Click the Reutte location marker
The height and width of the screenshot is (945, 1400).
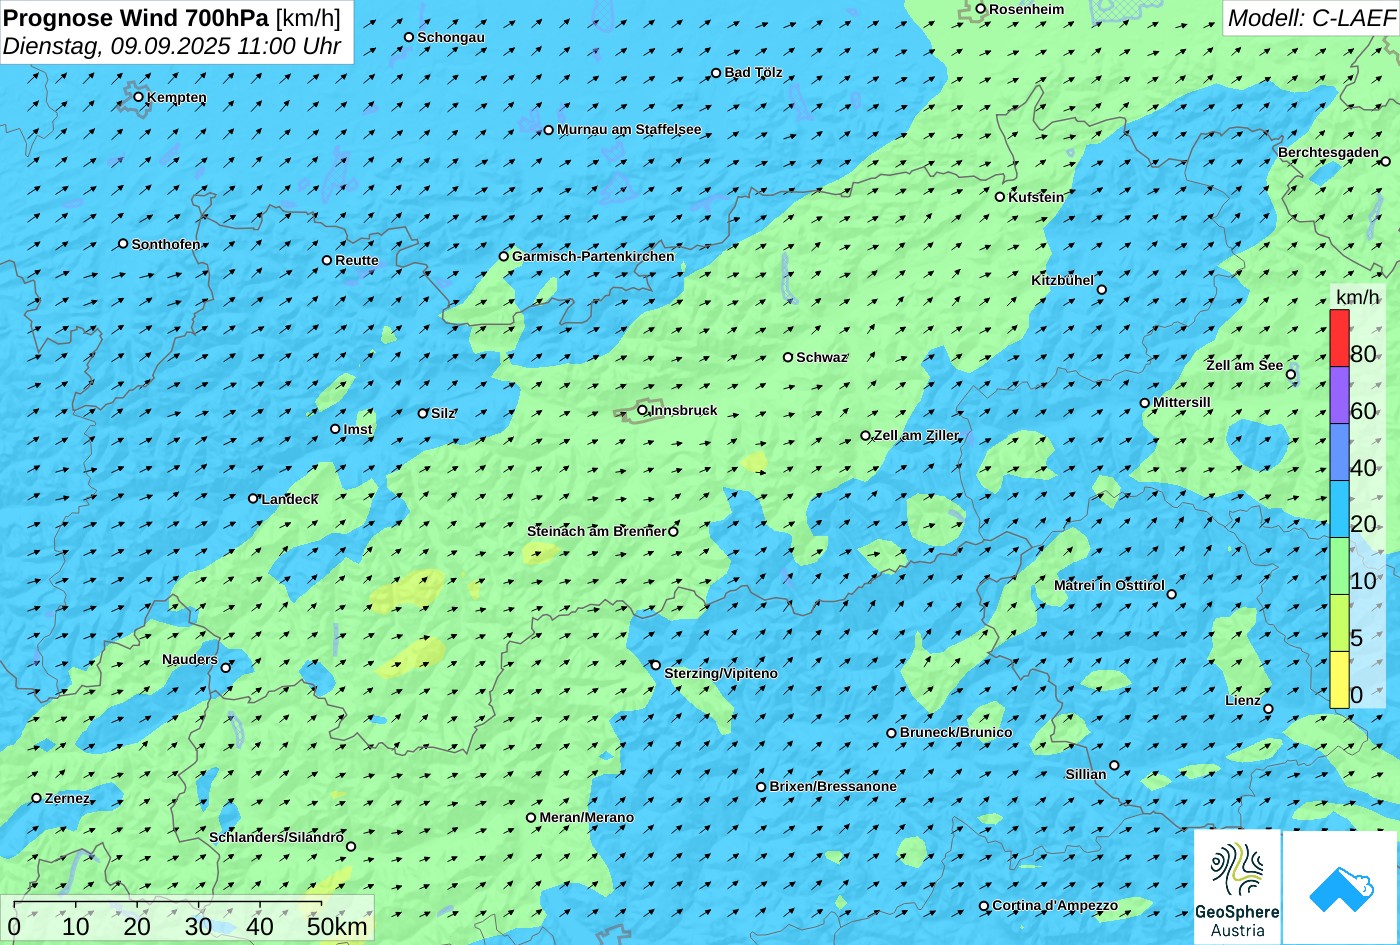327,260
